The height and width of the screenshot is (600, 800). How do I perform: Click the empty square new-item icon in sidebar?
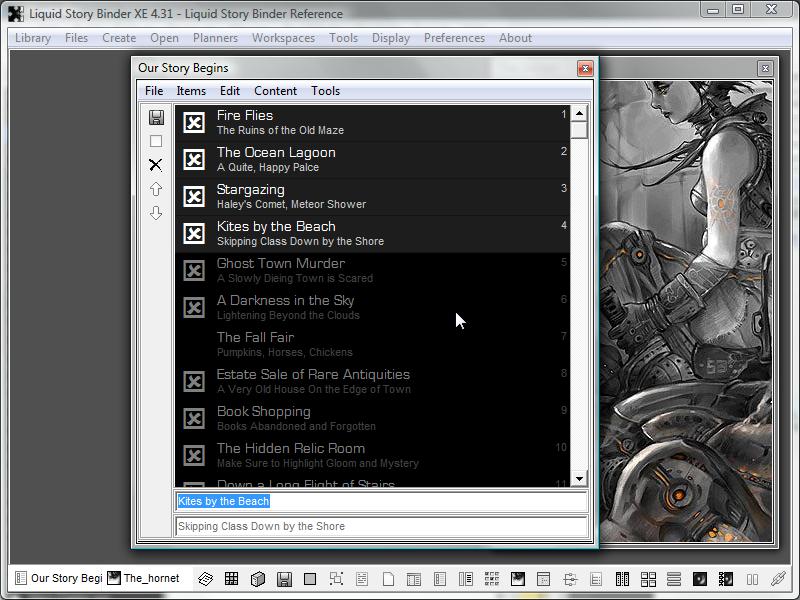156,142
